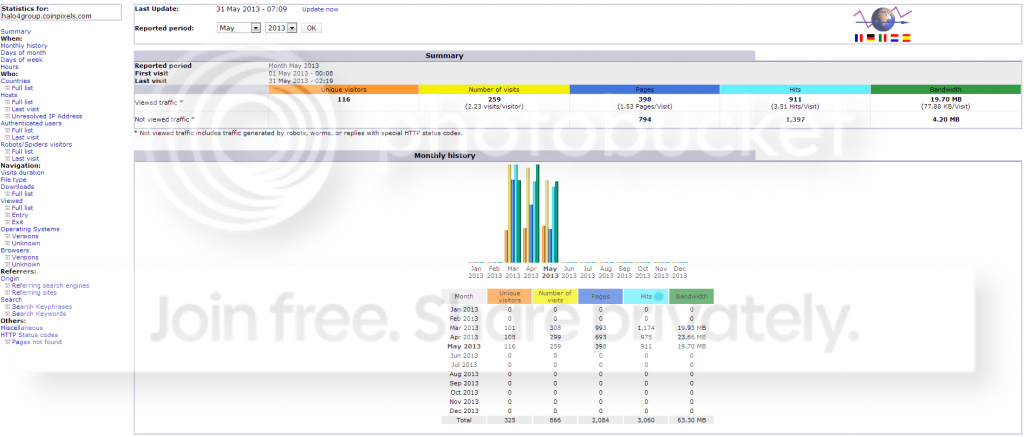This screenshot has height=437, width=1024.
Task: Switch language using the French flag
Action: (859, 39)
